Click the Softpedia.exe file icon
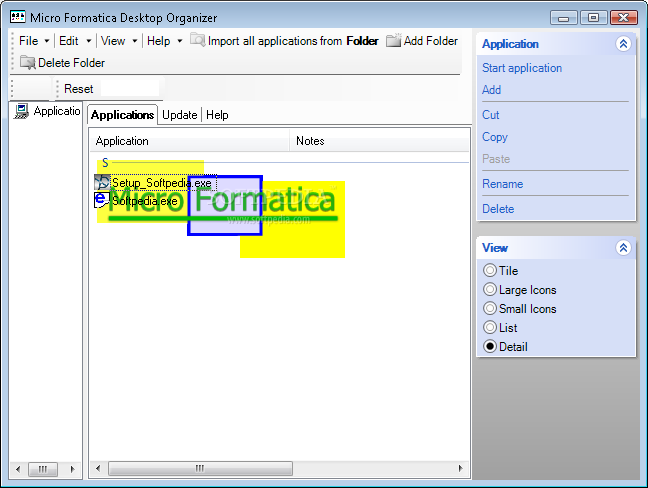Viewport: 648px width, 488px height. pos(102,200)
